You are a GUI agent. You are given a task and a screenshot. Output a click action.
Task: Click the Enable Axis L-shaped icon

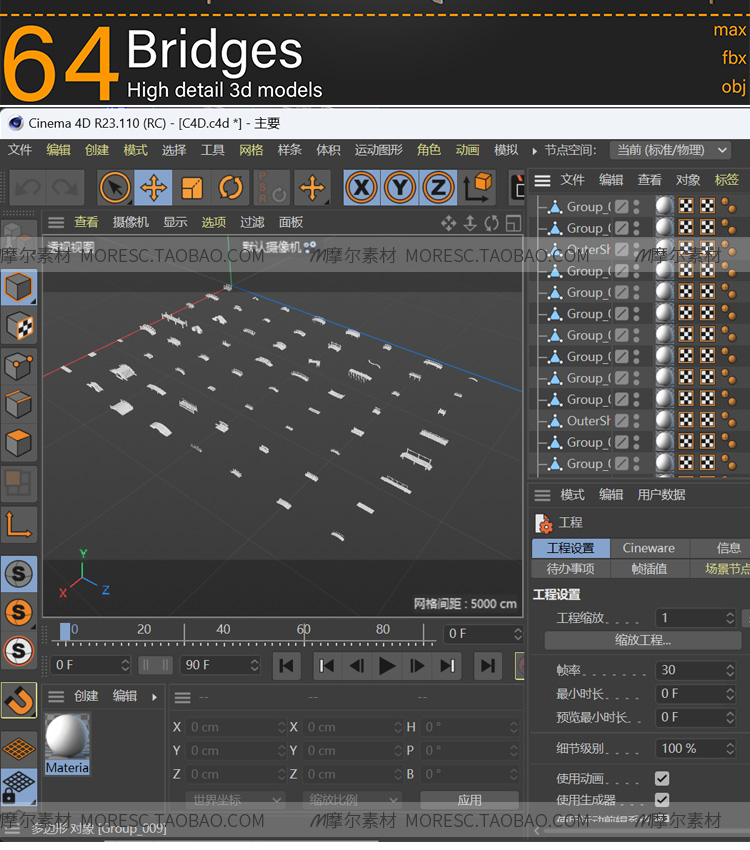click(19, 525)
